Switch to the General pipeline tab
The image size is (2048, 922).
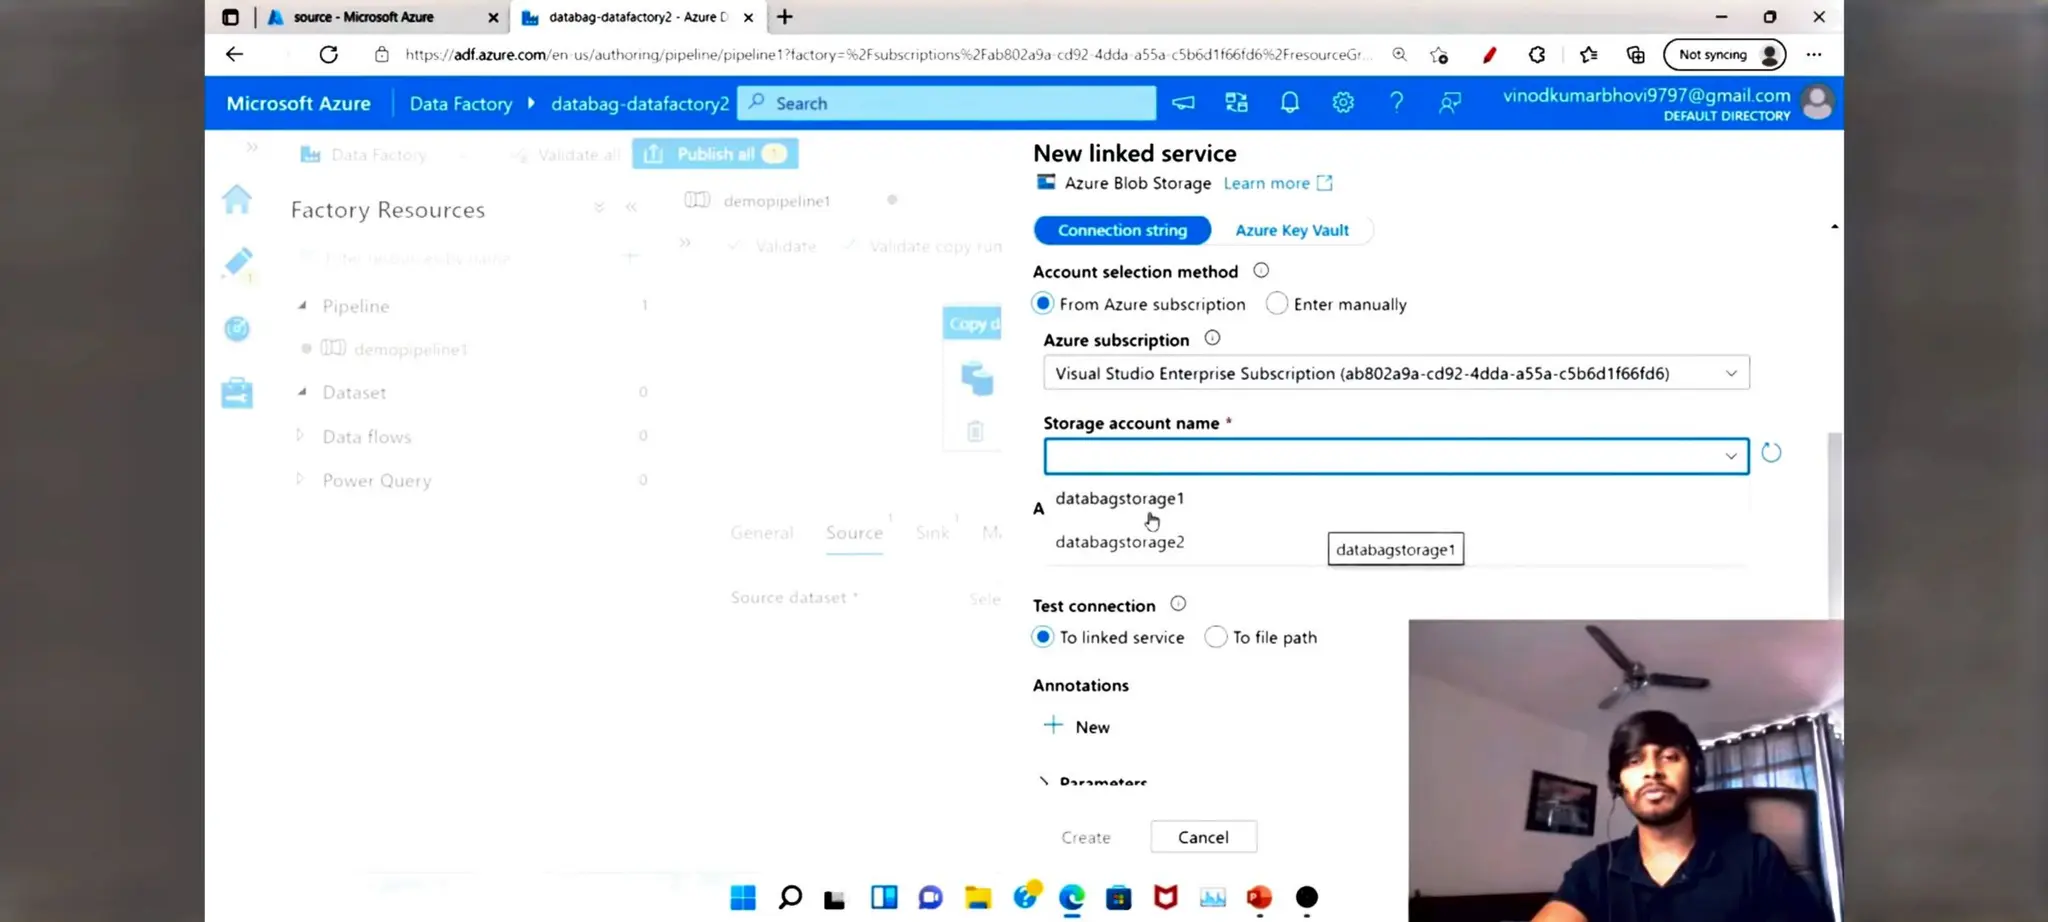[x=762, y=533]
